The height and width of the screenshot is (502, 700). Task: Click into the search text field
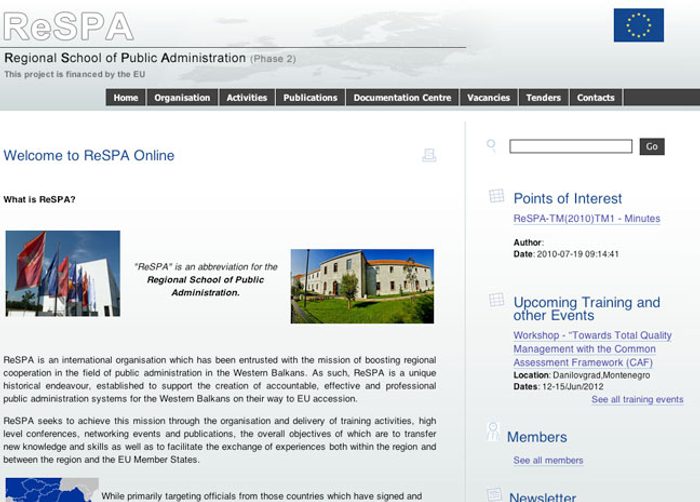click(x=570, y=147)
